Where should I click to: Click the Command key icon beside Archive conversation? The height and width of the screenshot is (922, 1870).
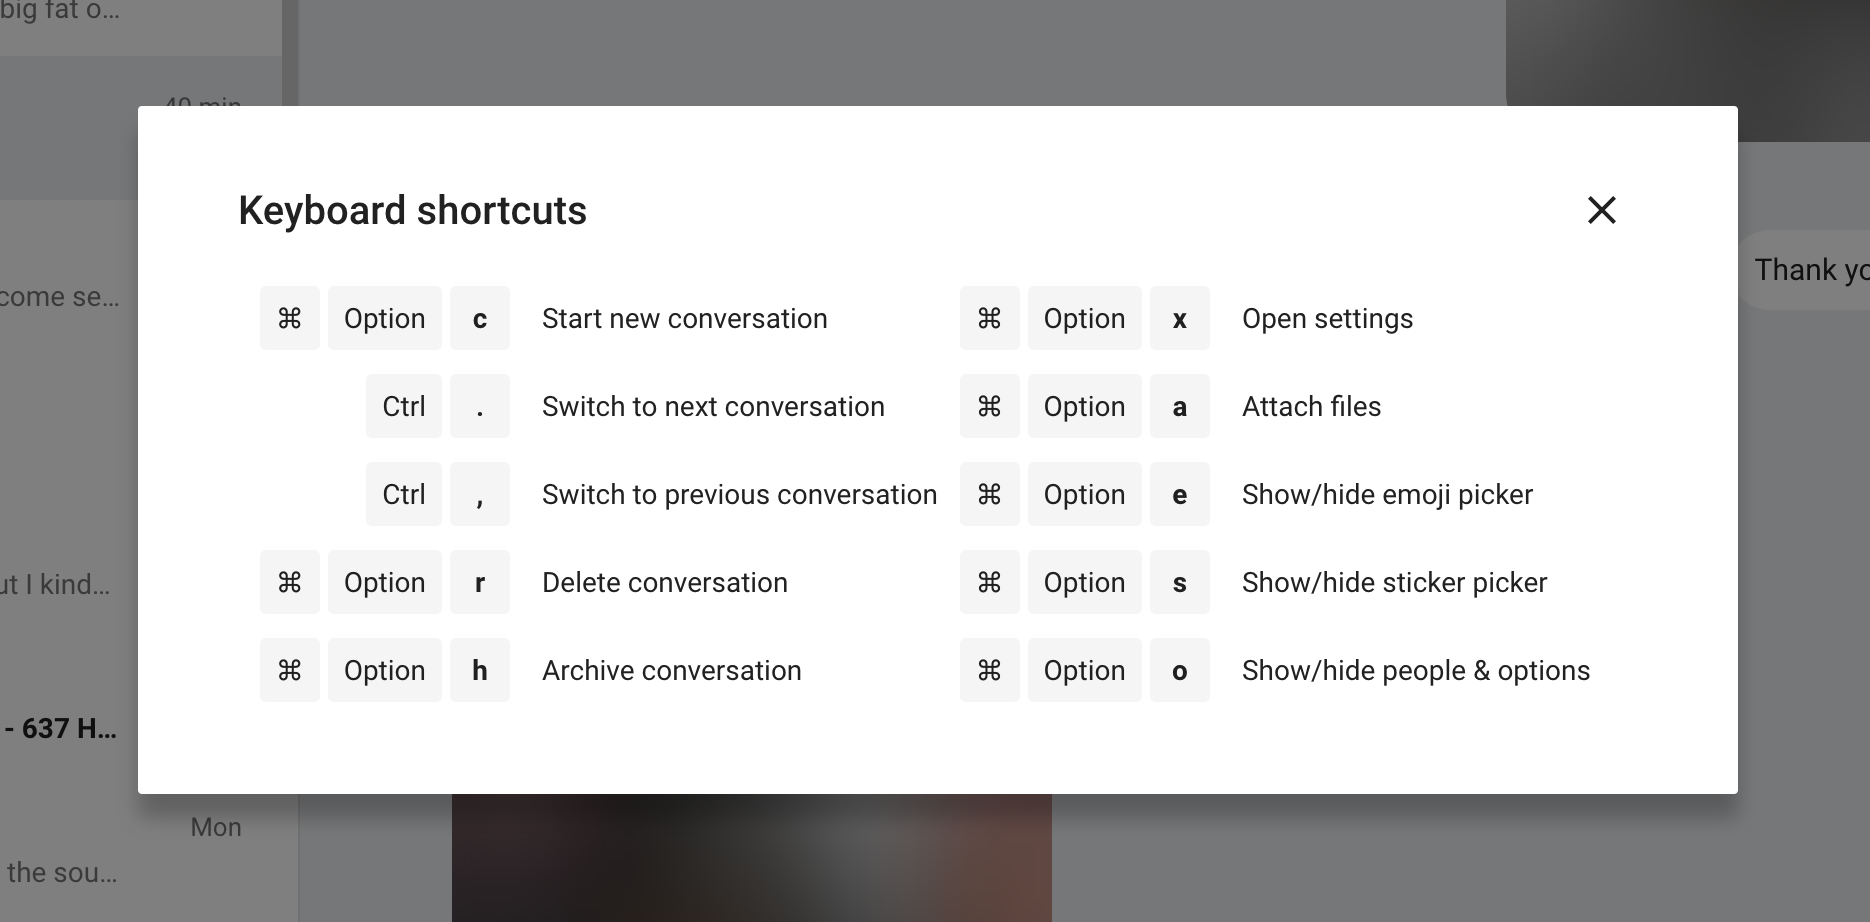click(289, 670)
